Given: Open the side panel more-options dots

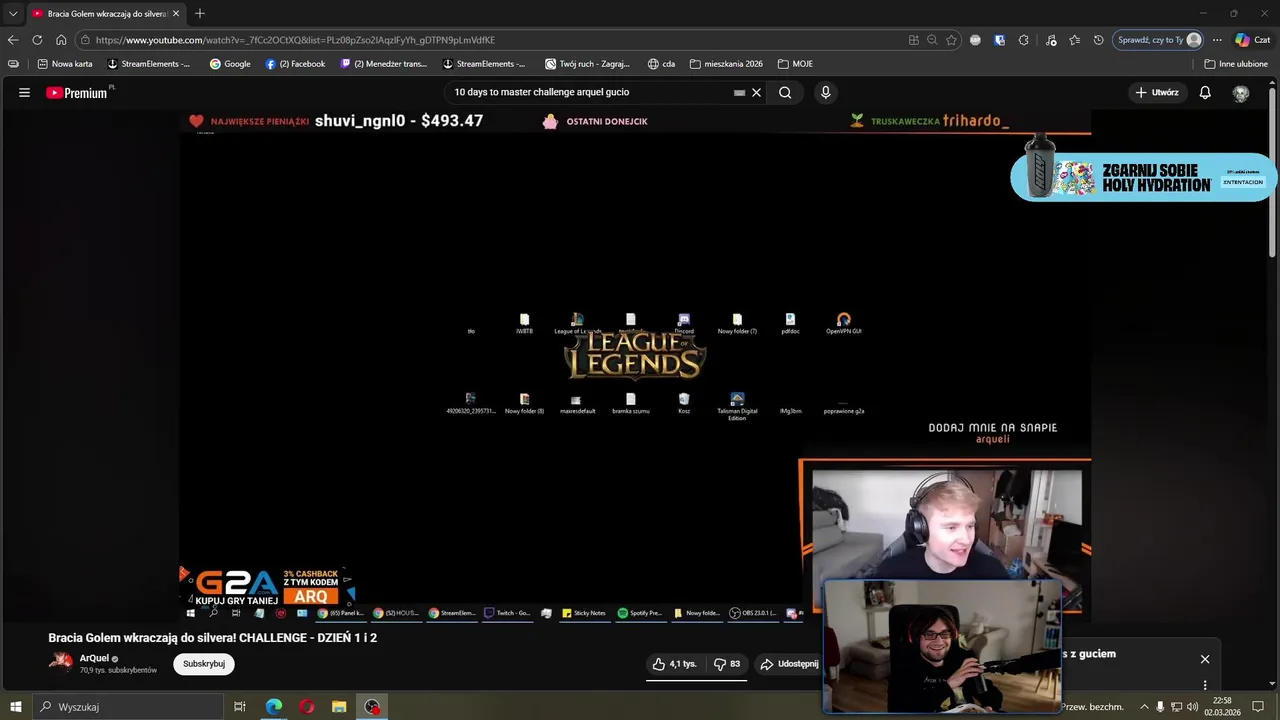Looking at the screenshot, I should [x=1205, y=685].
